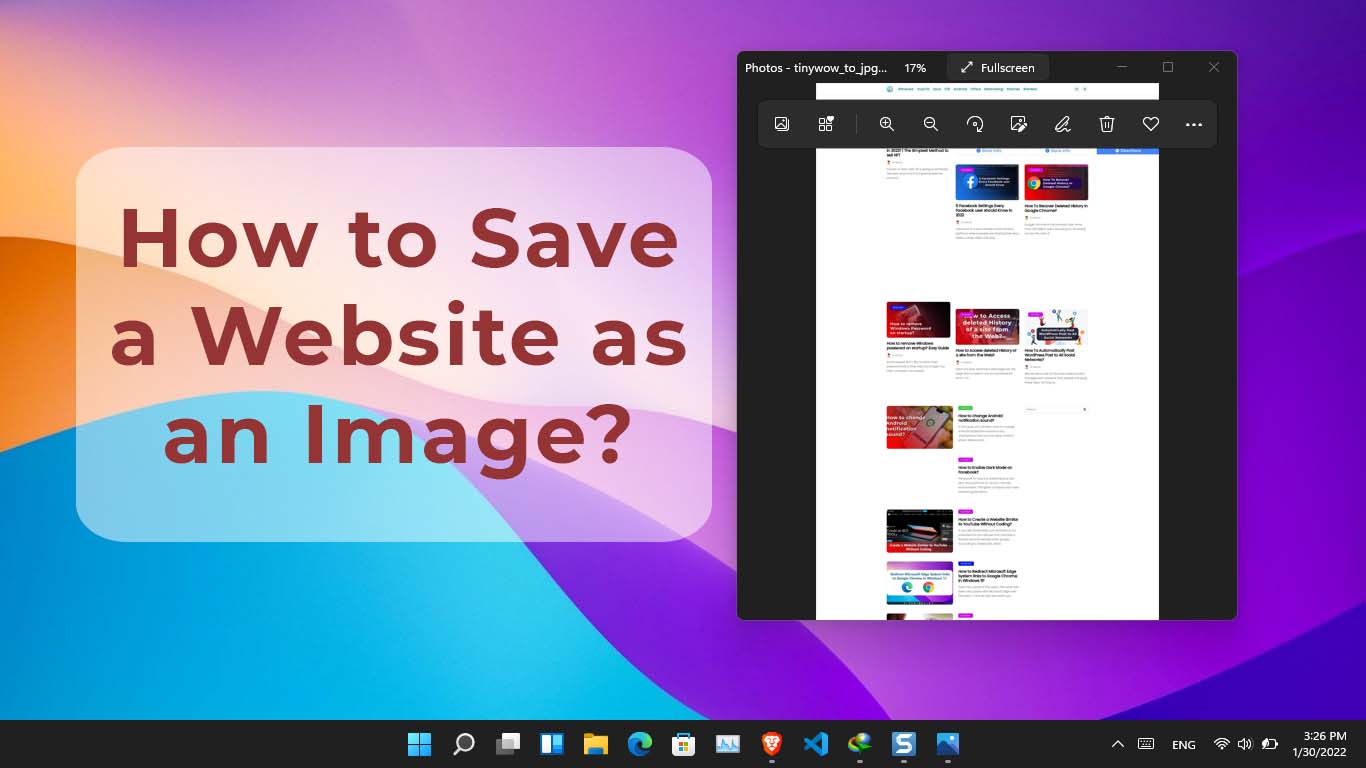Viewport: 1366px width, 768px height.
Task: Zoom out of the photo
Action: (930, 124)
